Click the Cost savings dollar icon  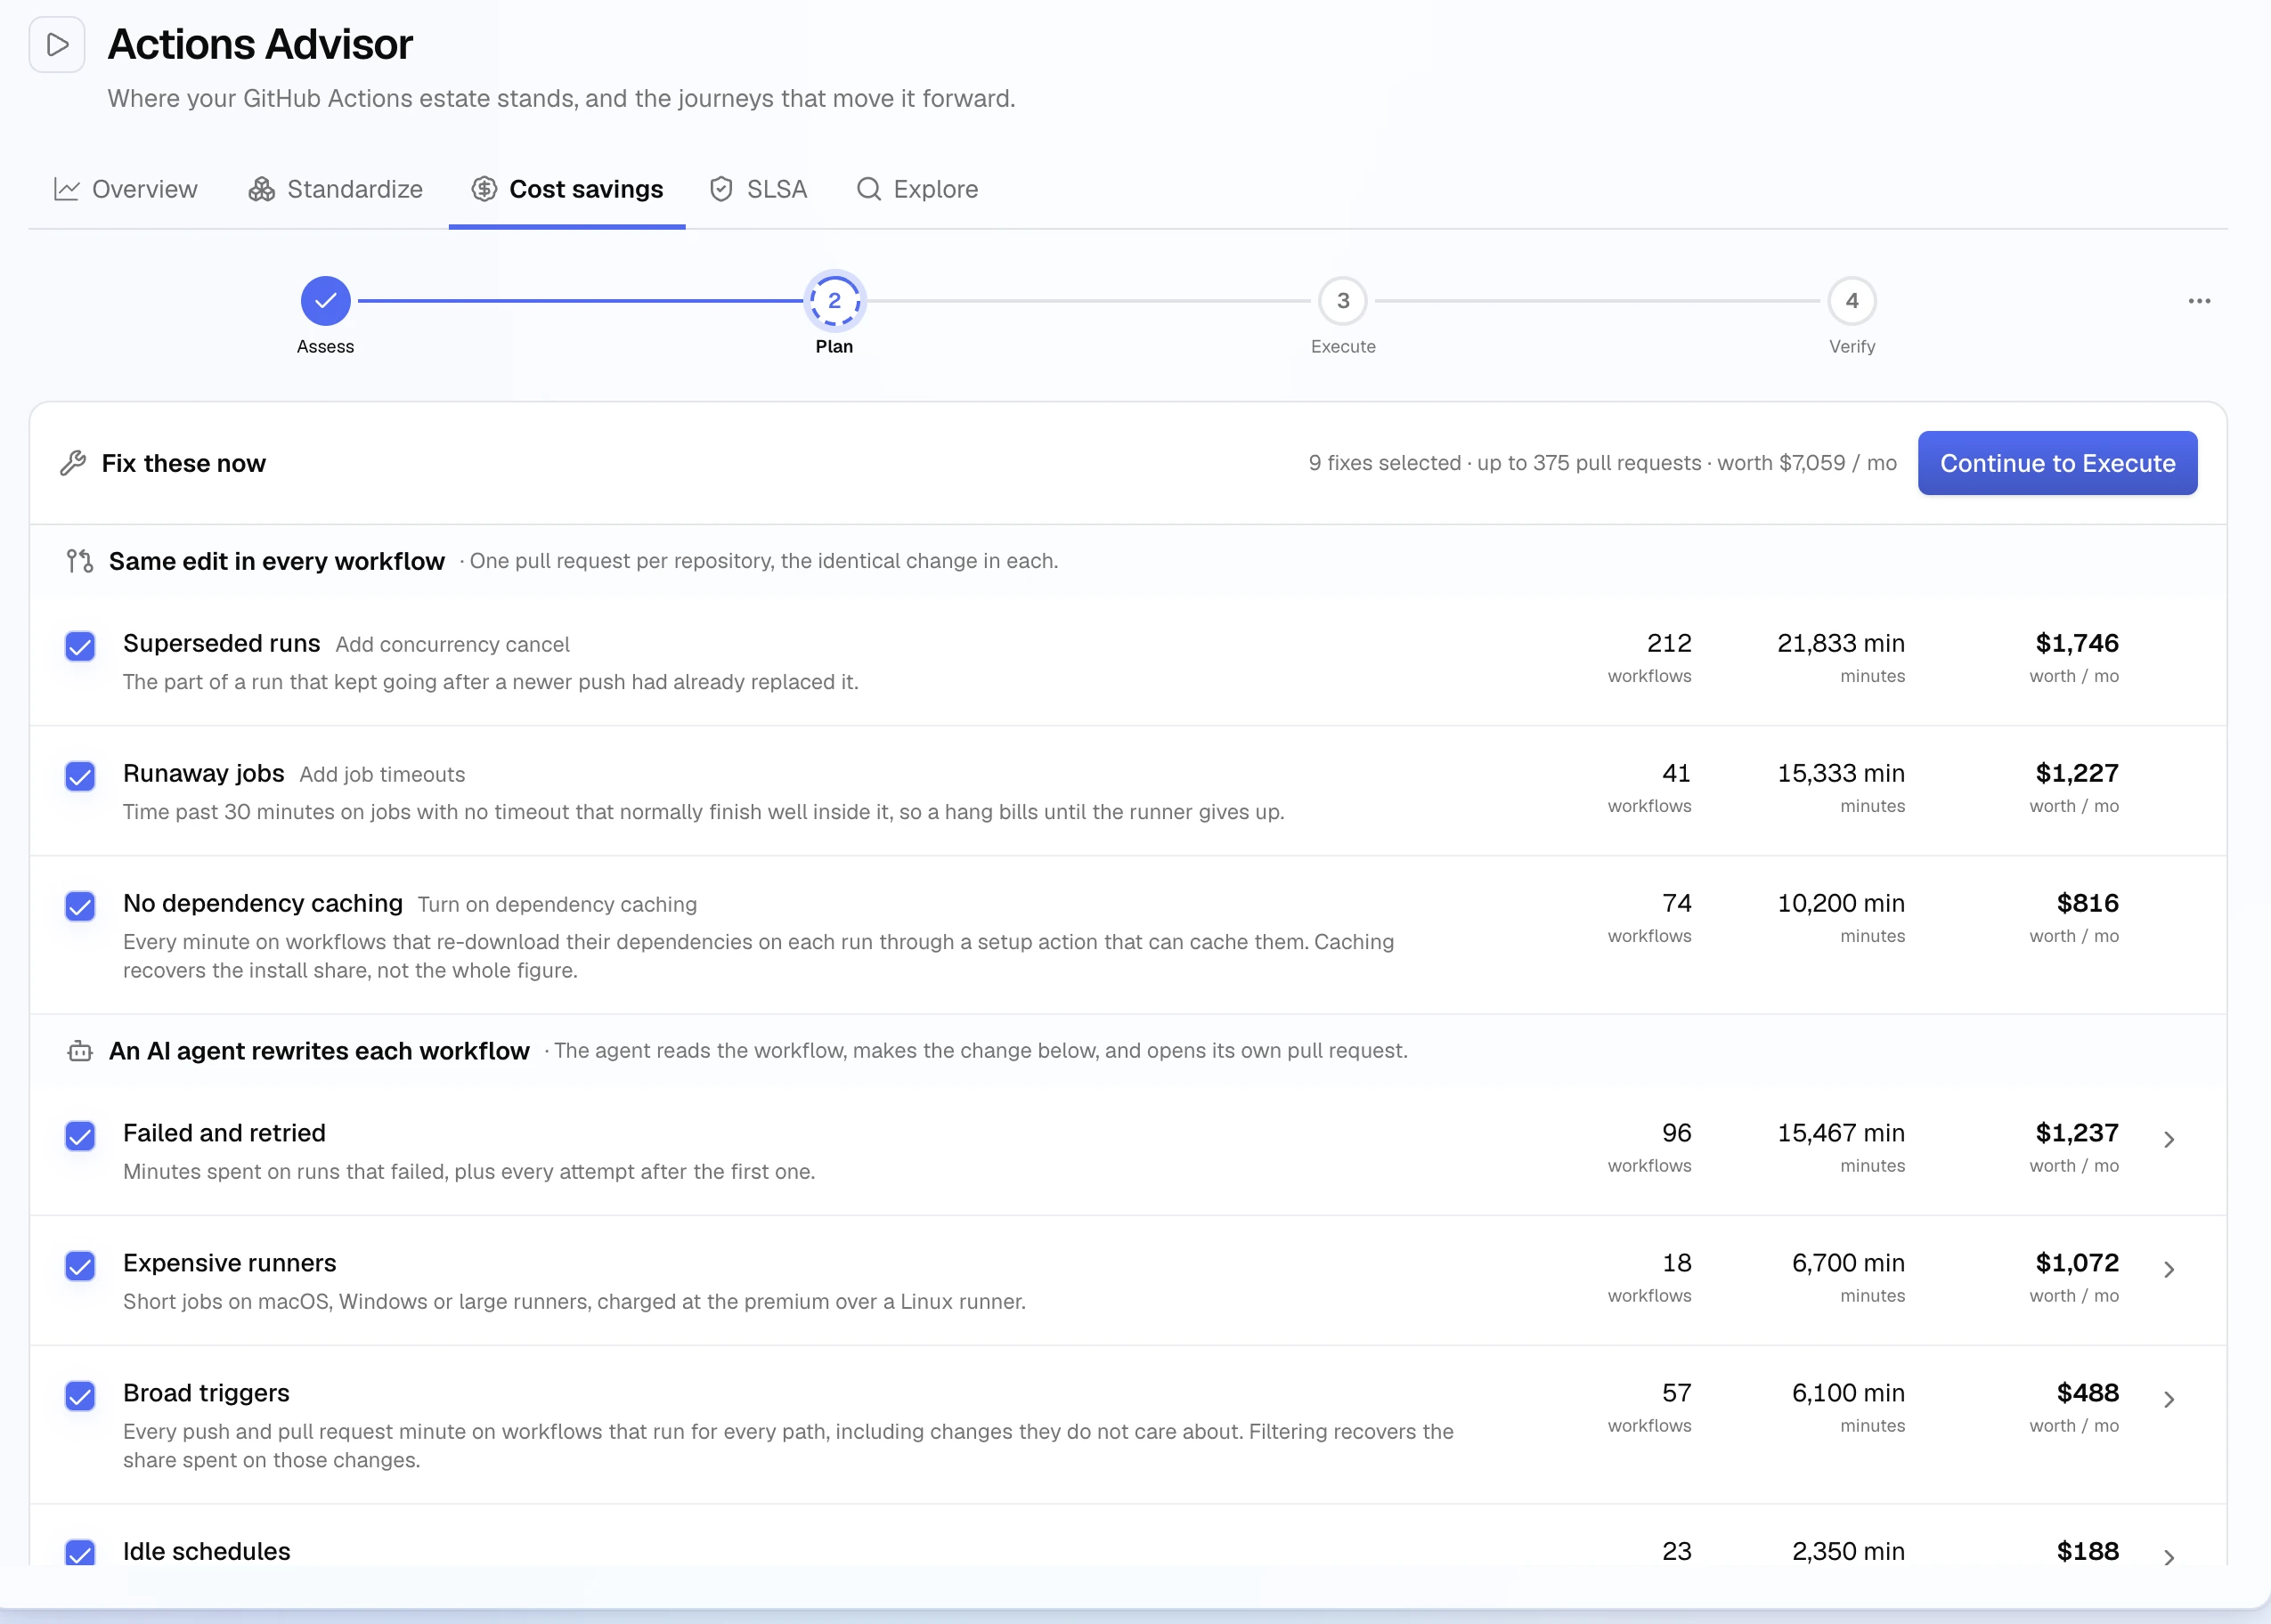484,189
